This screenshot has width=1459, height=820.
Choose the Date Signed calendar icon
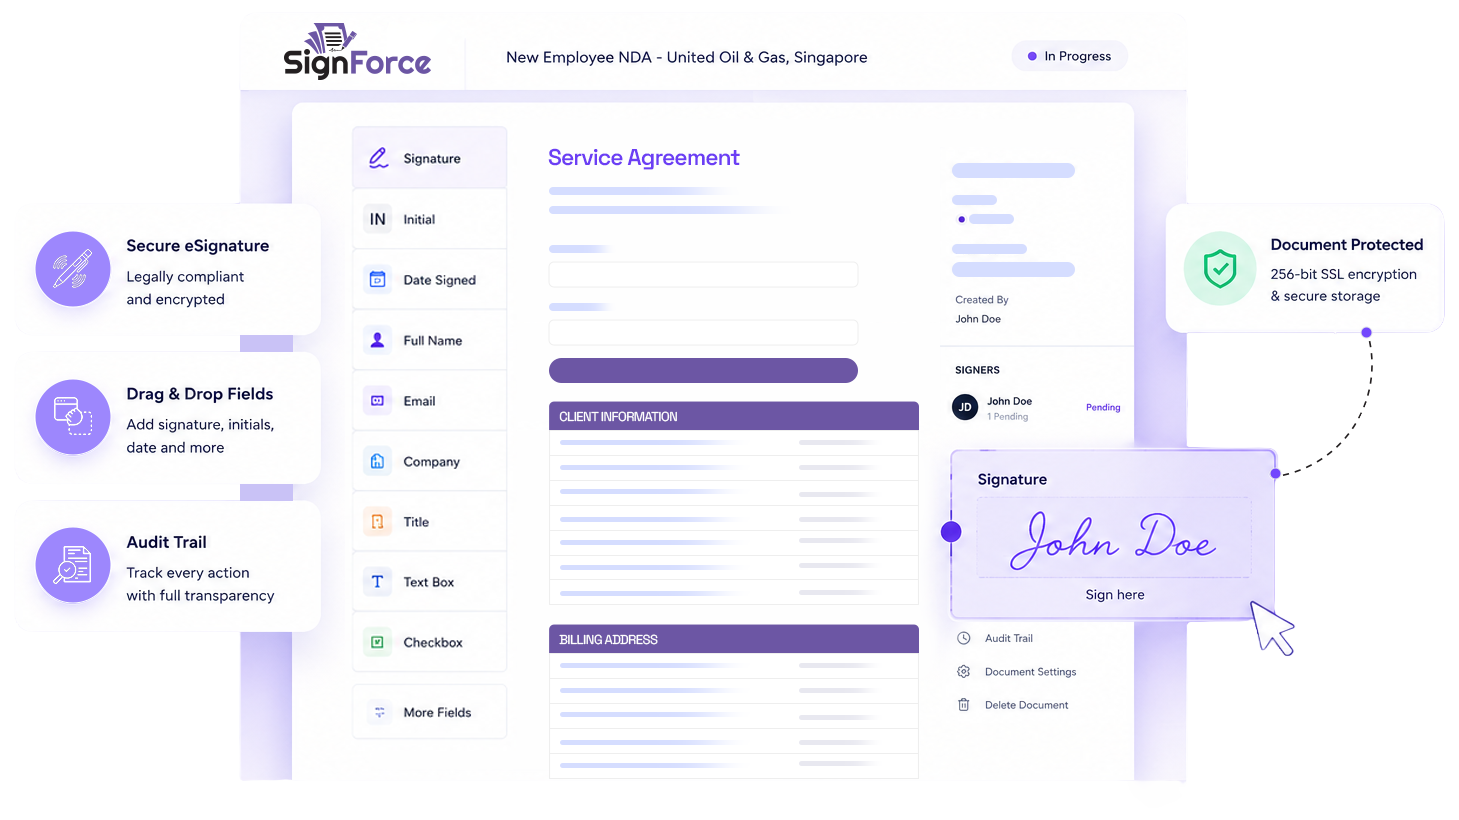click(377, 280)
